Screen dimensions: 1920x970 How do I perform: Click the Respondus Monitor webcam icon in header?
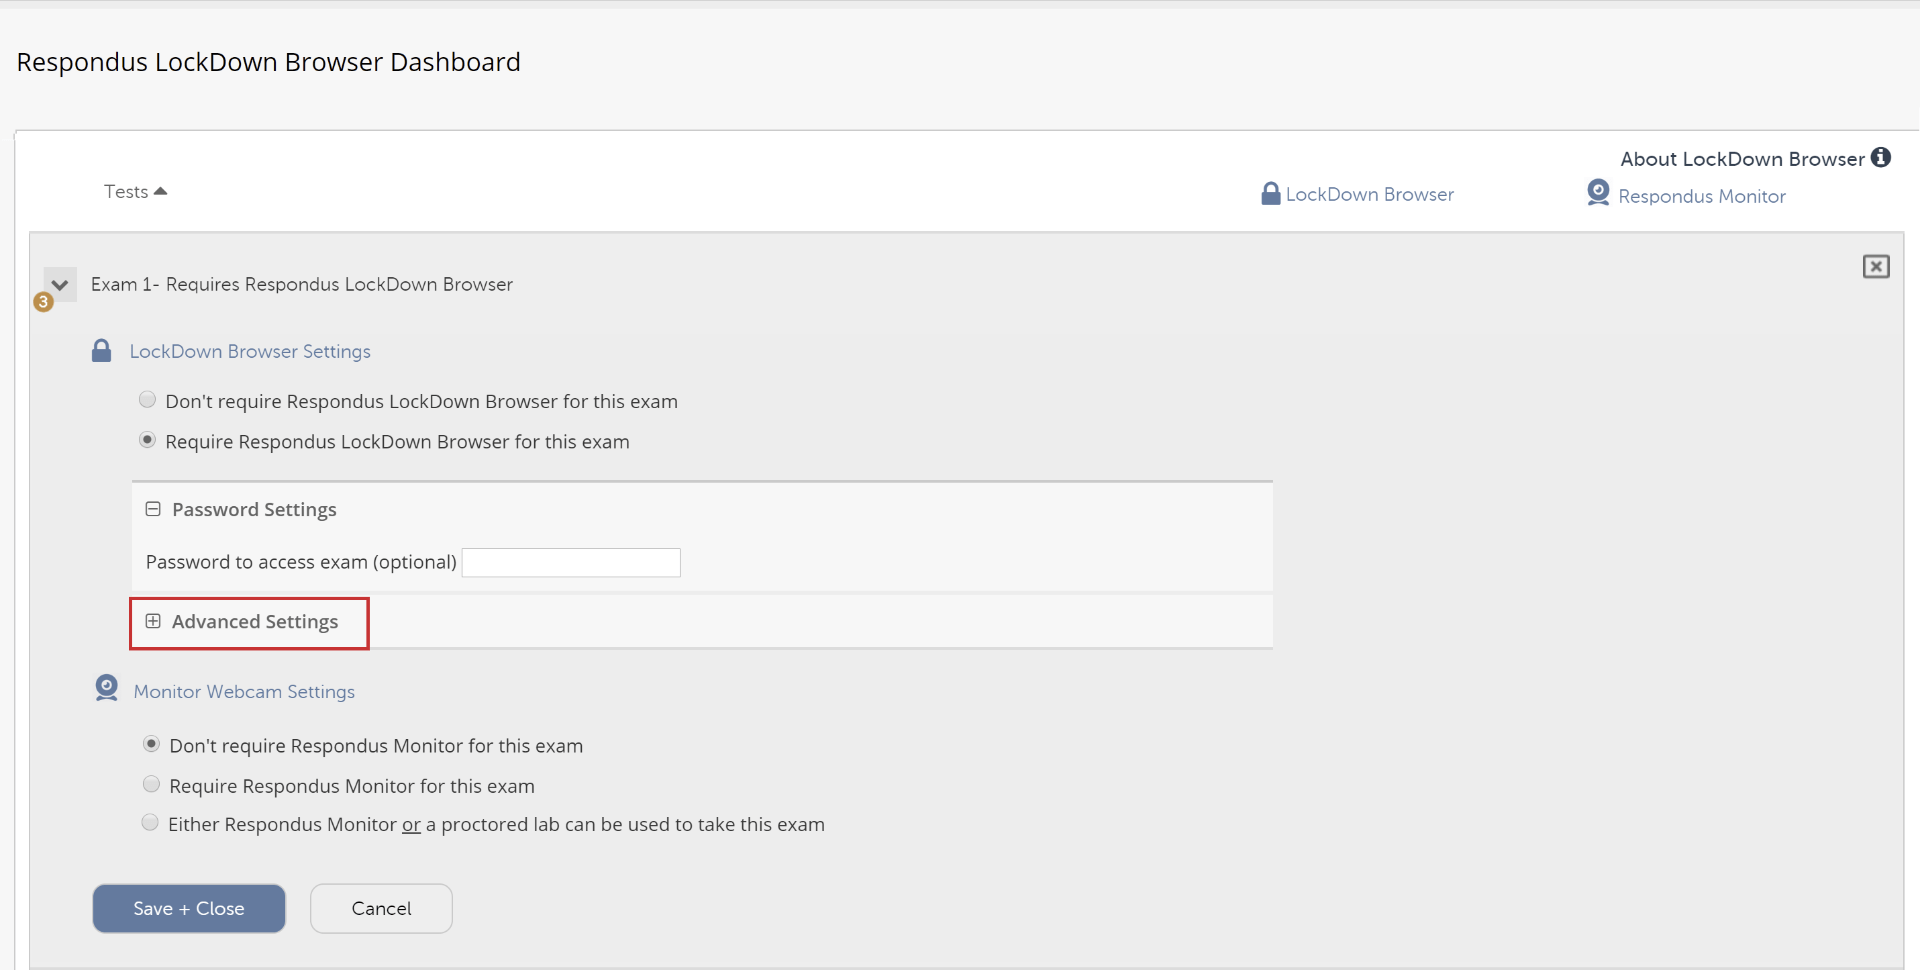(x=1597, y=192)
